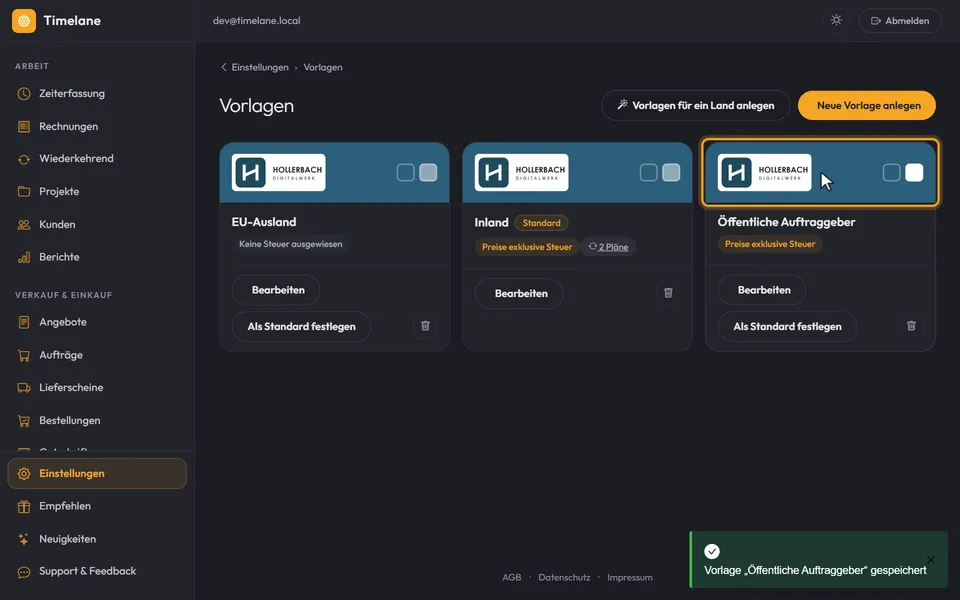Pick the light gray swatch on Inland card
Screen dimensions: 960x600
672,173
